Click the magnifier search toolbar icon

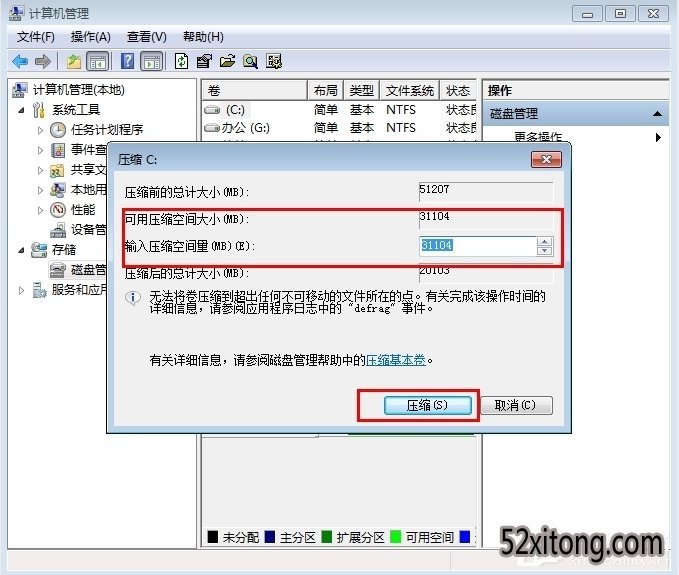[x=250, y=61]
